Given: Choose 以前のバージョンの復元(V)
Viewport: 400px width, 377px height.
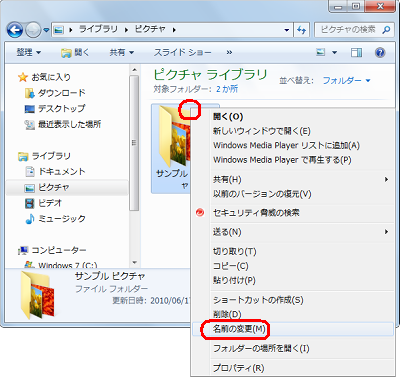Looking at the screenshot, I should 262,194.
